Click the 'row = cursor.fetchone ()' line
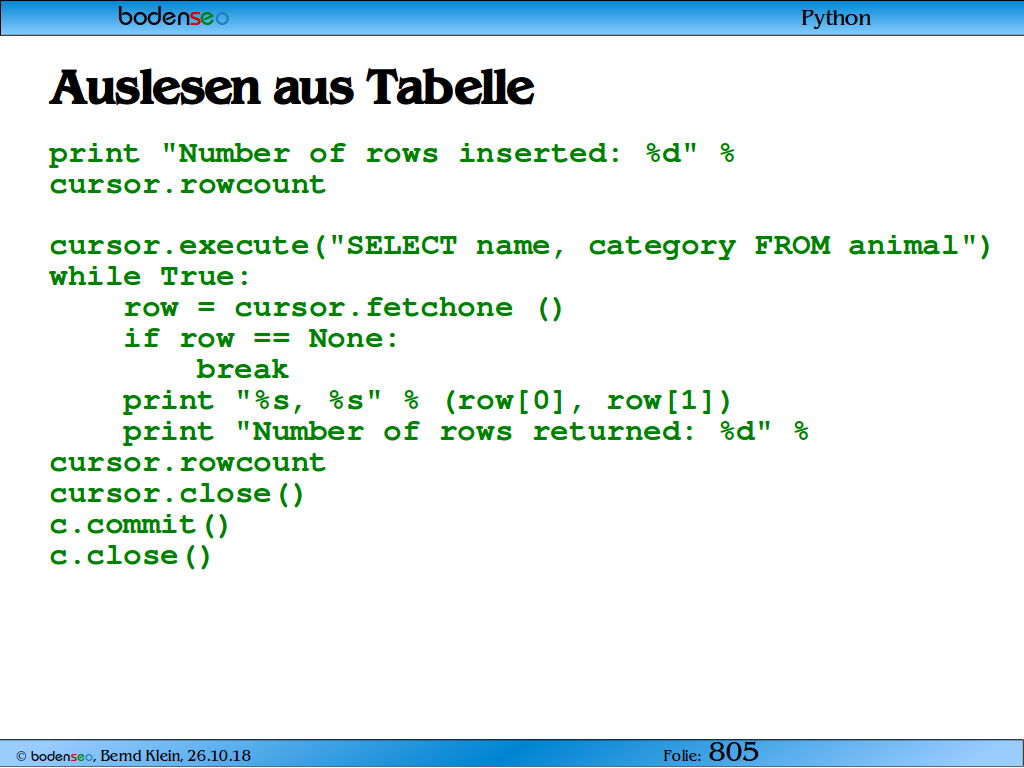Image resolution: width=1024 pixels, height=768 pixels. (343, 308)
